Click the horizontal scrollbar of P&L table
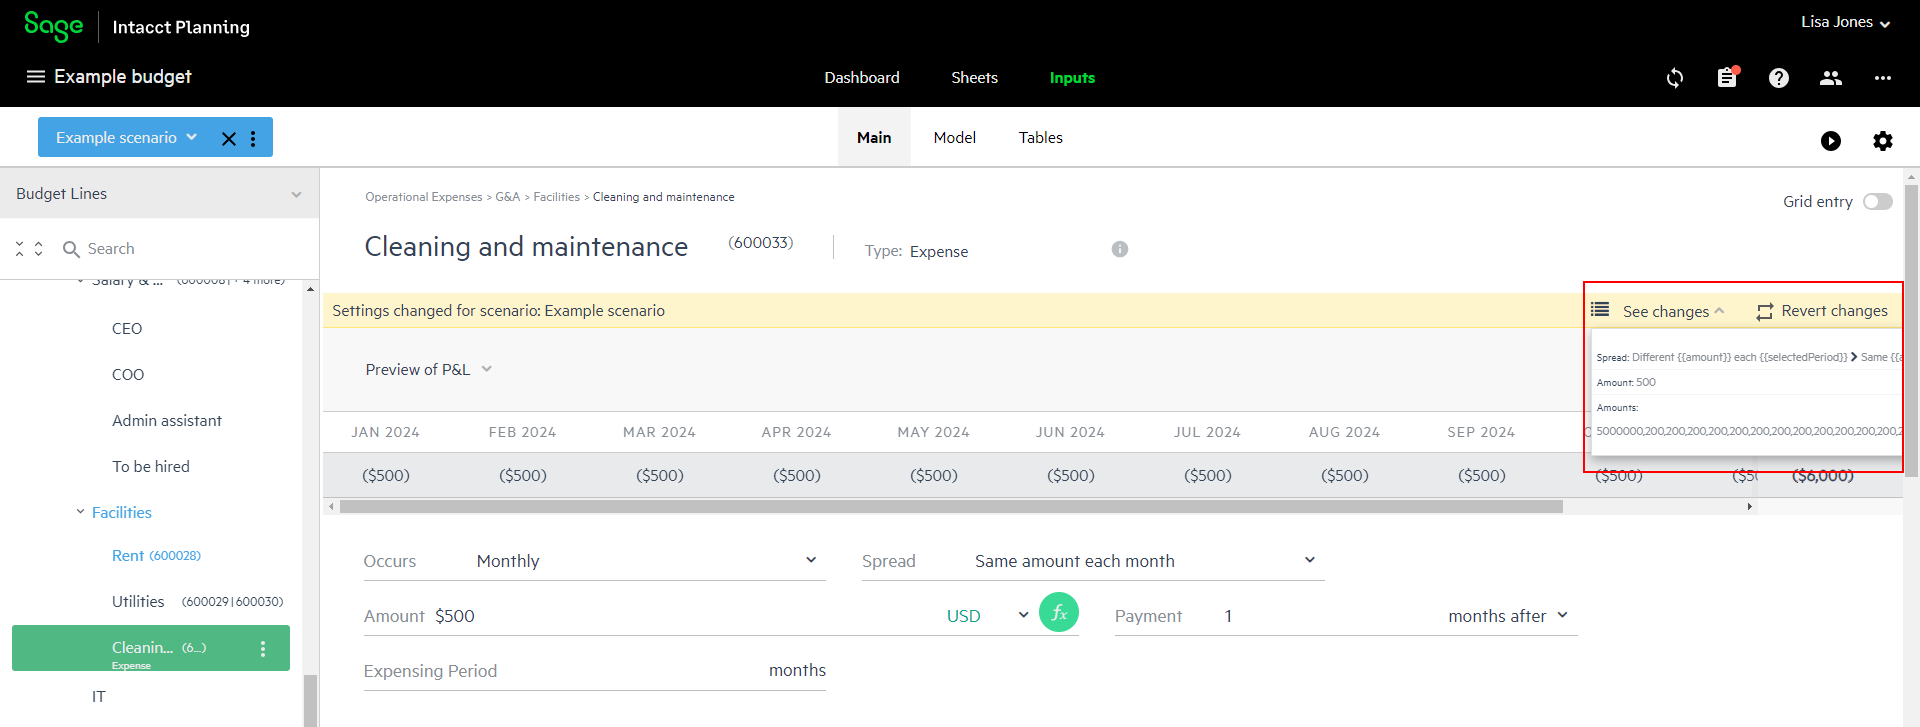This screenshot has height=727, width=1920. pyautogui.click(x=951, y=507)
